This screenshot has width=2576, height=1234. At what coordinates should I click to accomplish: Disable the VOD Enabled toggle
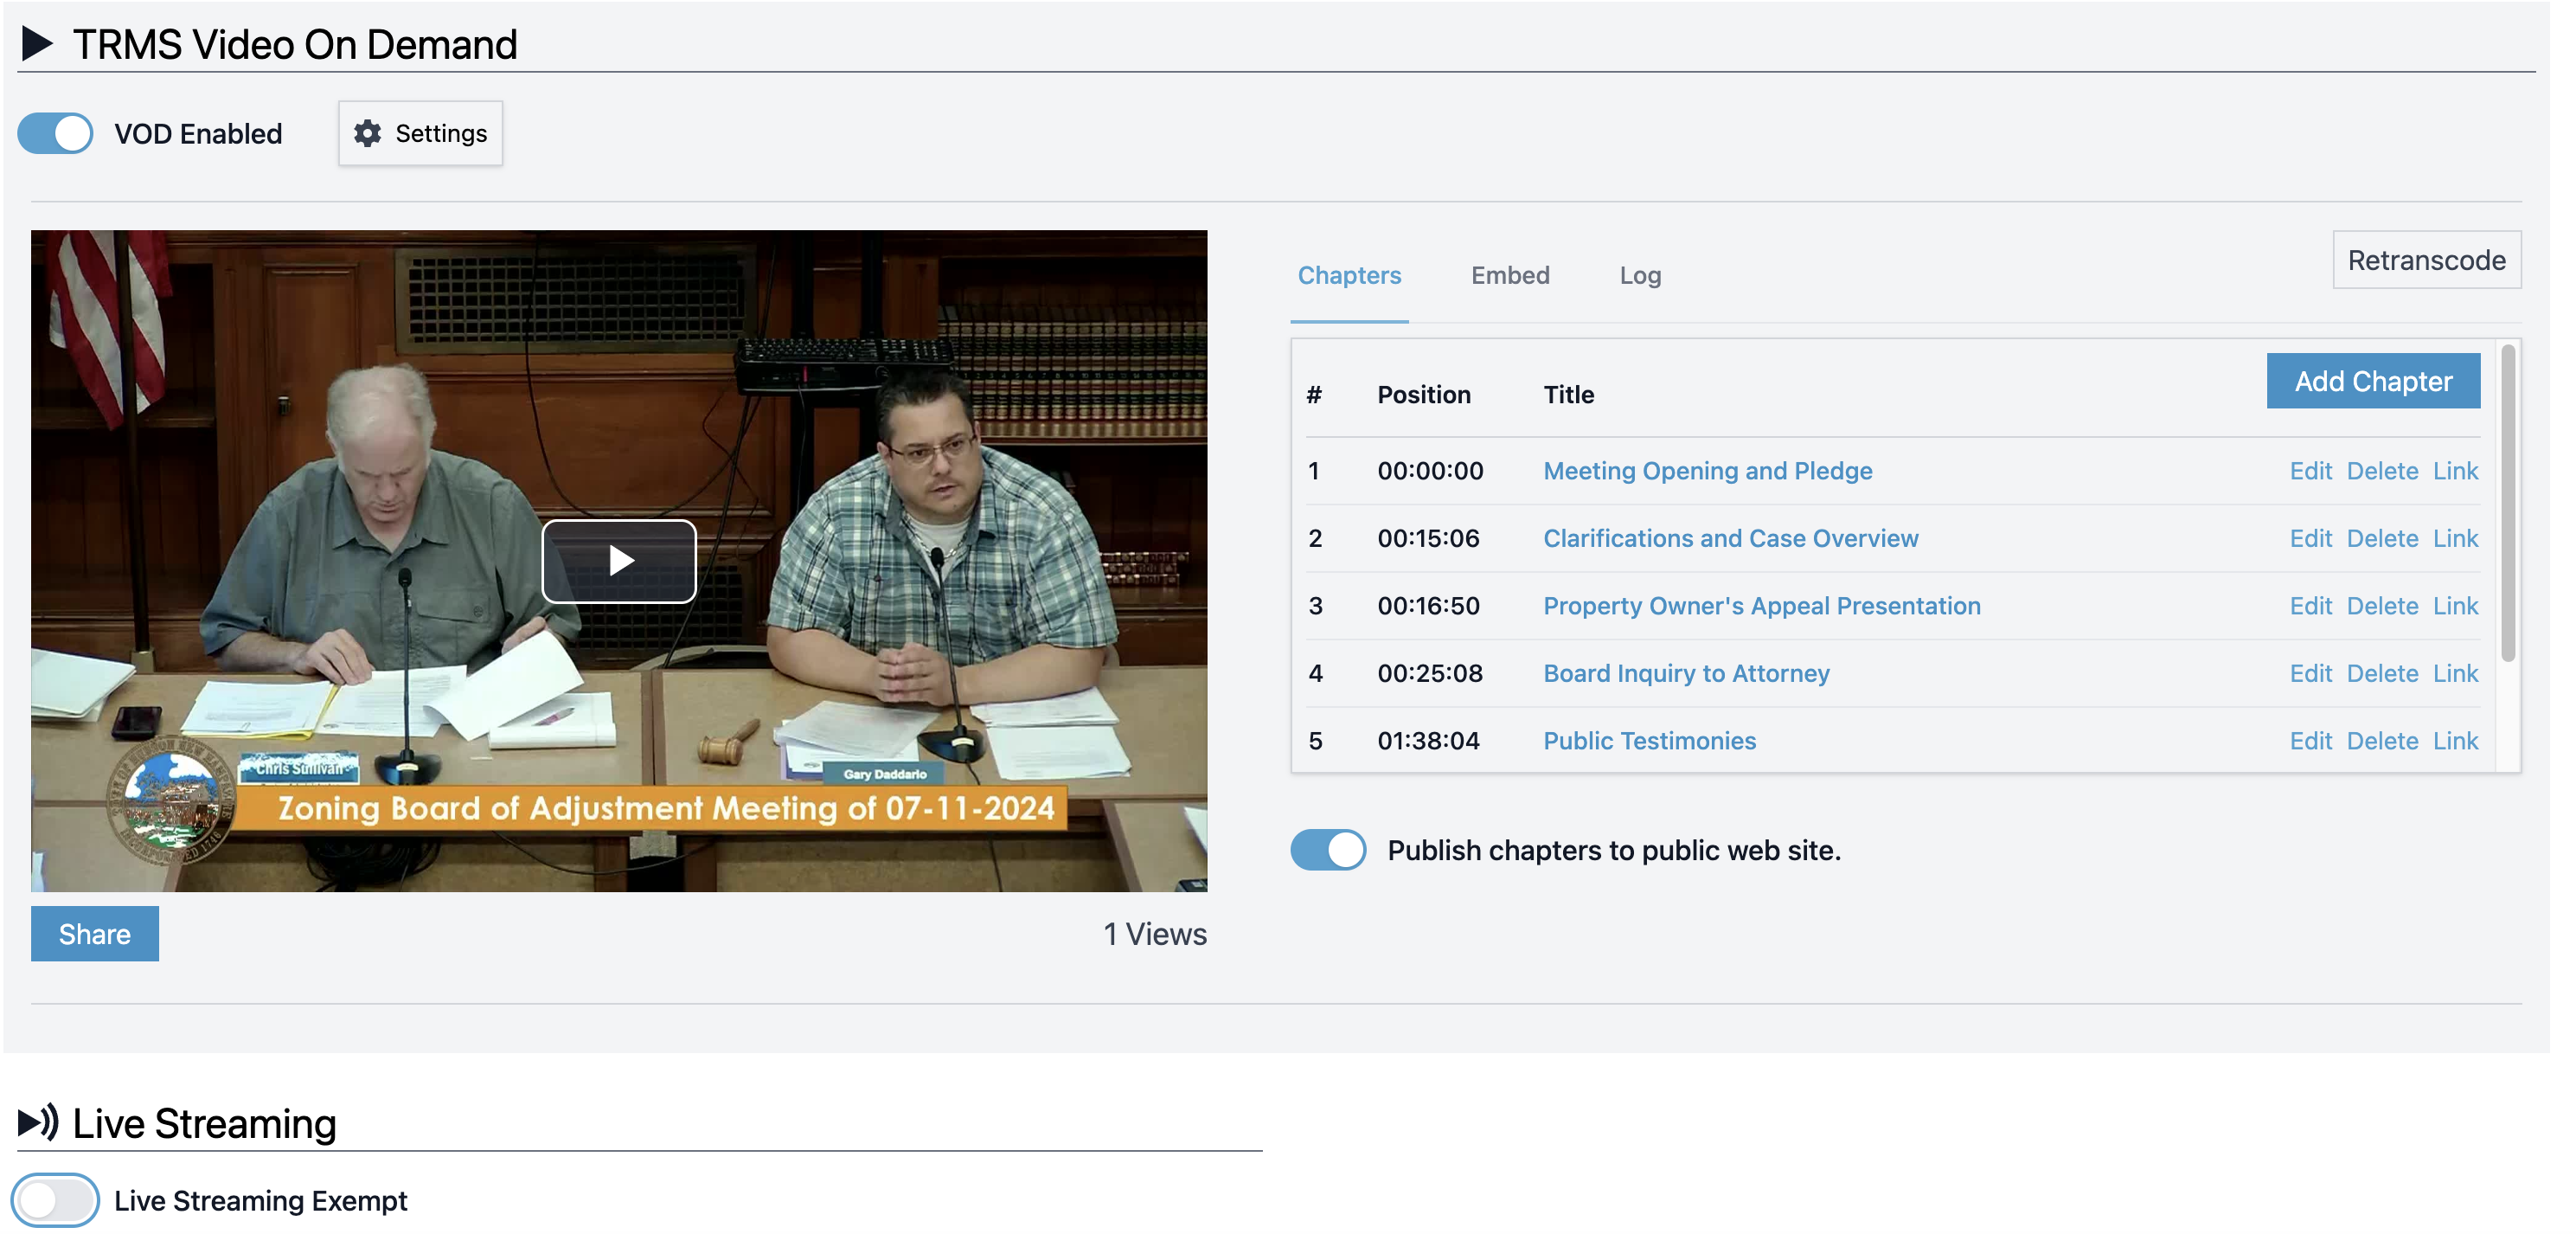pyautogui.click(x=54, y=133)
